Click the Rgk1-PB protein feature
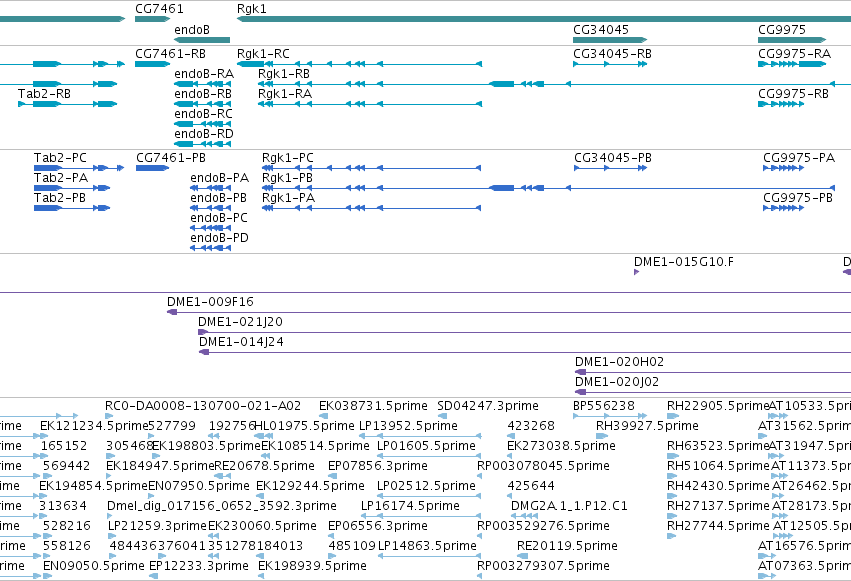Viewport: 851px width, 581px height. pos(548,188)
